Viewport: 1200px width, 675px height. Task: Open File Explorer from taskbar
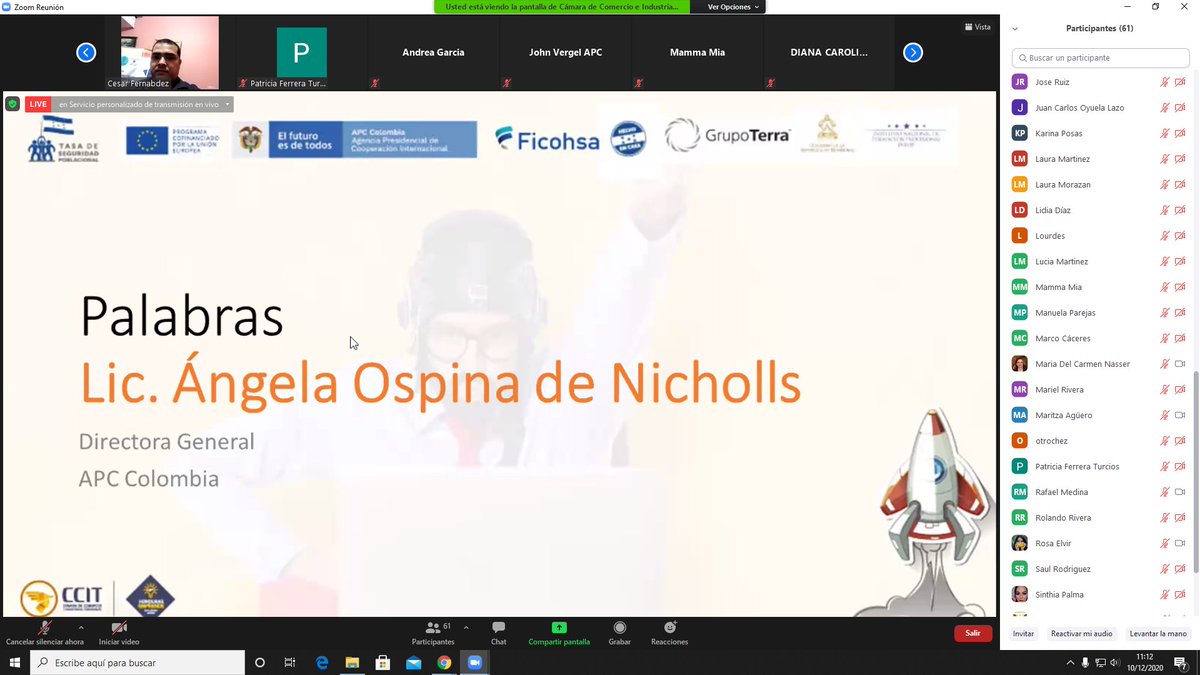click(x=352, y=662)
